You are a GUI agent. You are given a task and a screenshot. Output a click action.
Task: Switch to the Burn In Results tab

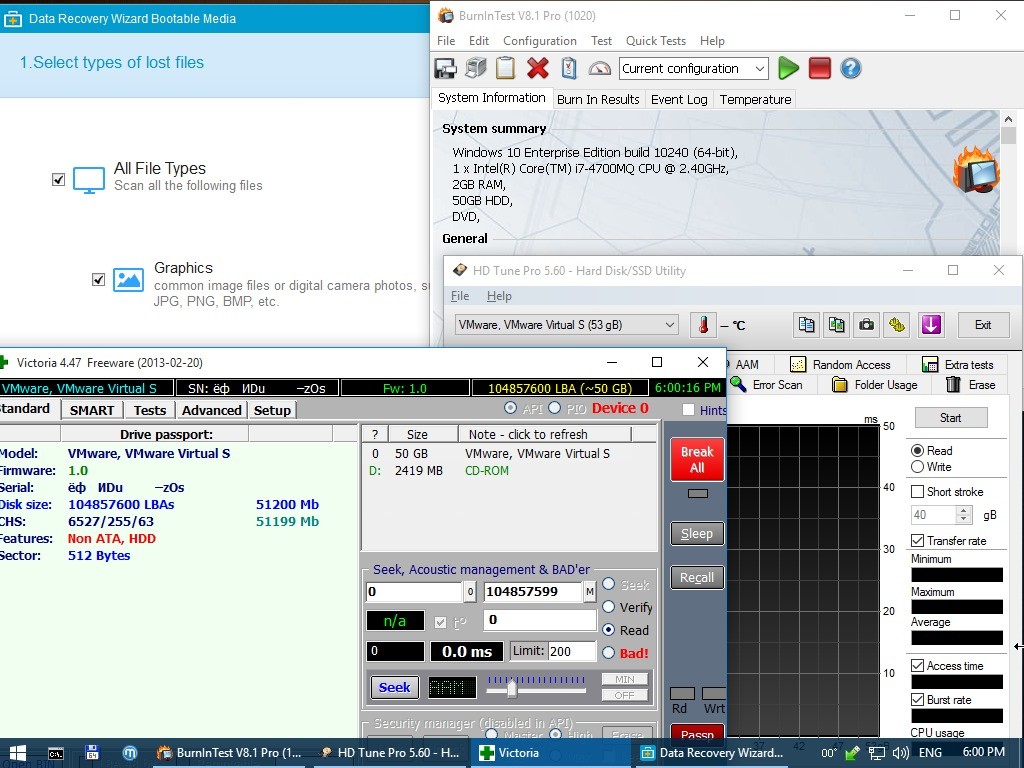pyautogui.click(x=598, y=99)
